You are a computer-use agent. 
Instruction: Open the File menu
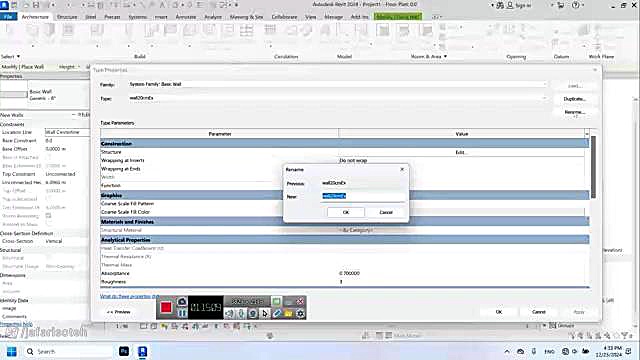tap(8, 17)
